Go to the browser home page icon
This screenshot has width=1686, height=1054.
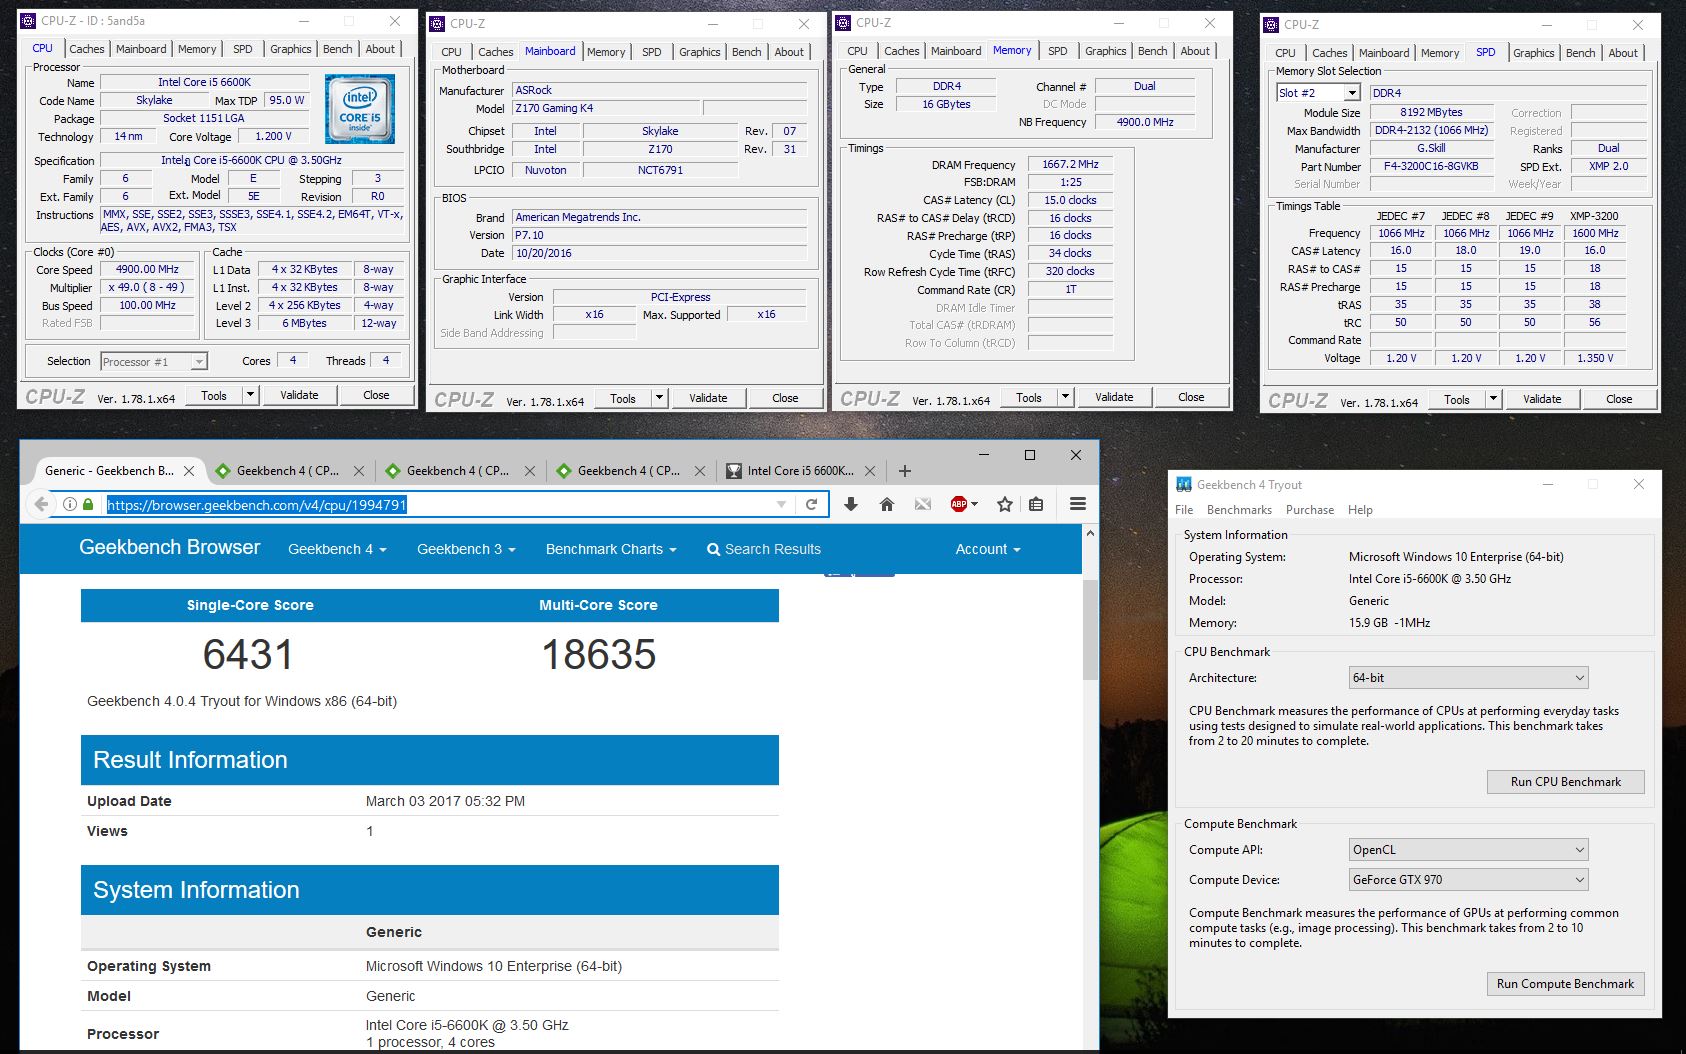click(x=887, y=504)
